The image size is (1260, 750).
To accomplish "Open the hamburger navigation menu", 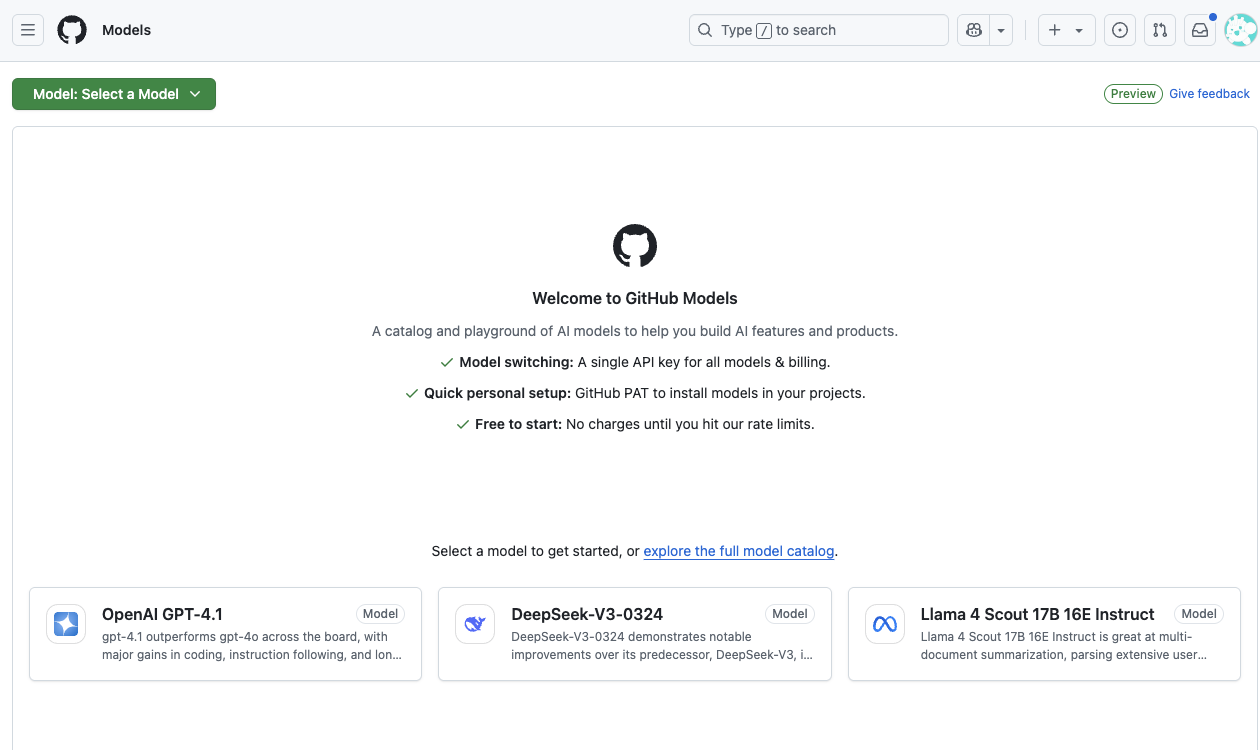I will pyautogui.click(x=28, y=30).
